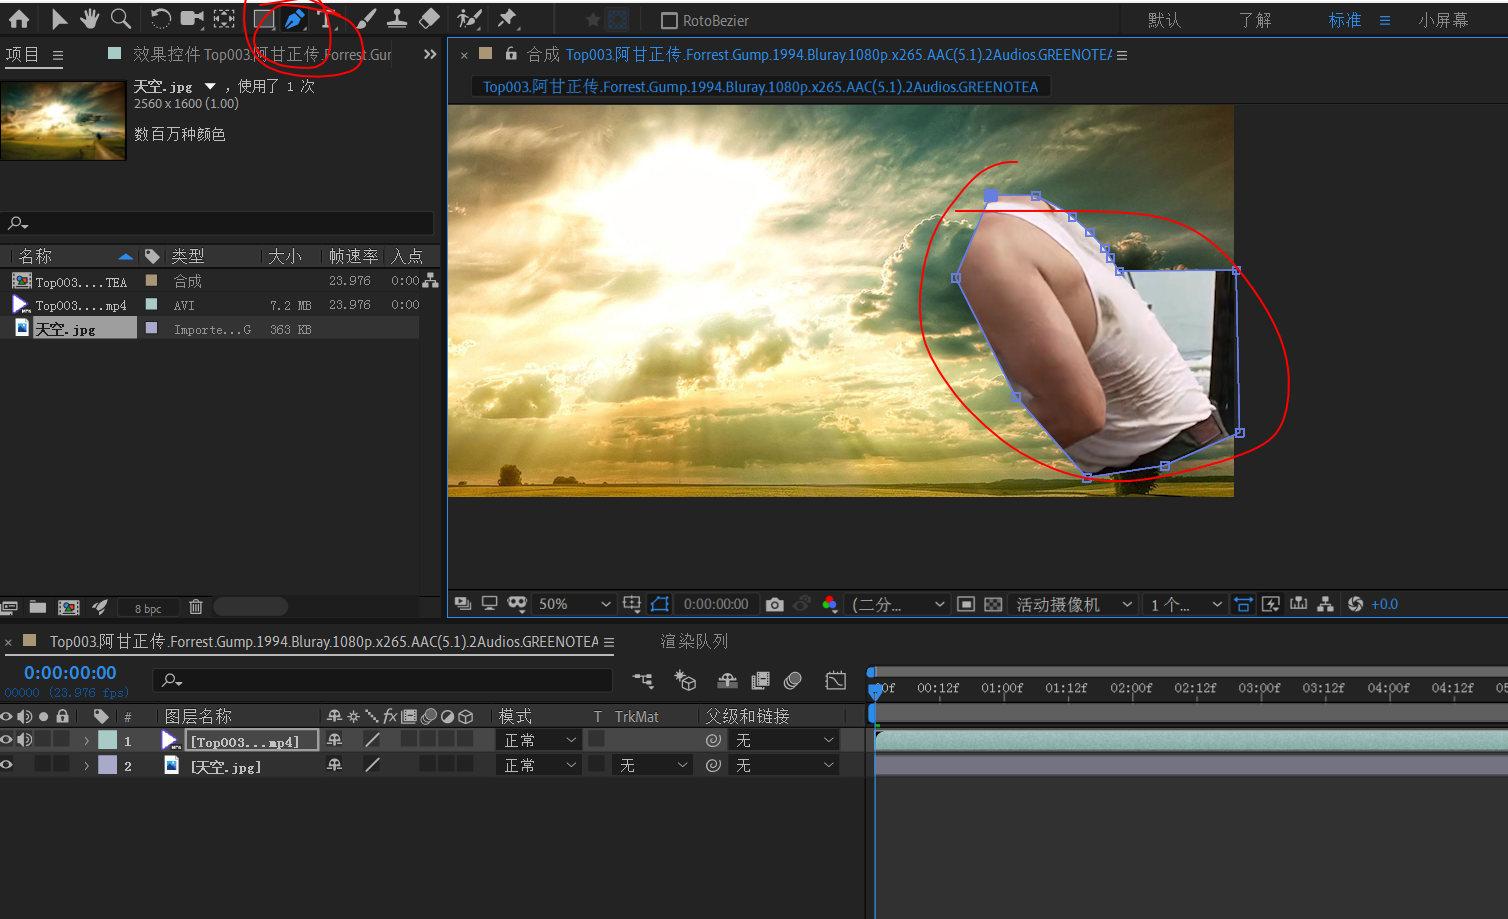Click the current time 0:00:00:00 display
The height and width of the screenshot is (919, 1508).
(70, 673)
